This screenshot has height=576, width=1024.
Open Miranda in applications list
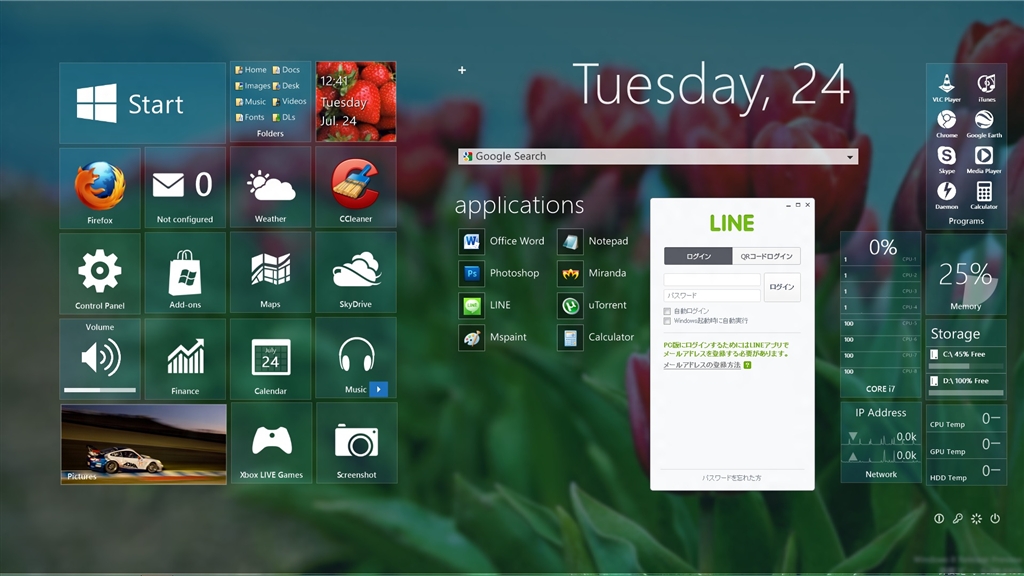[592, 273]
